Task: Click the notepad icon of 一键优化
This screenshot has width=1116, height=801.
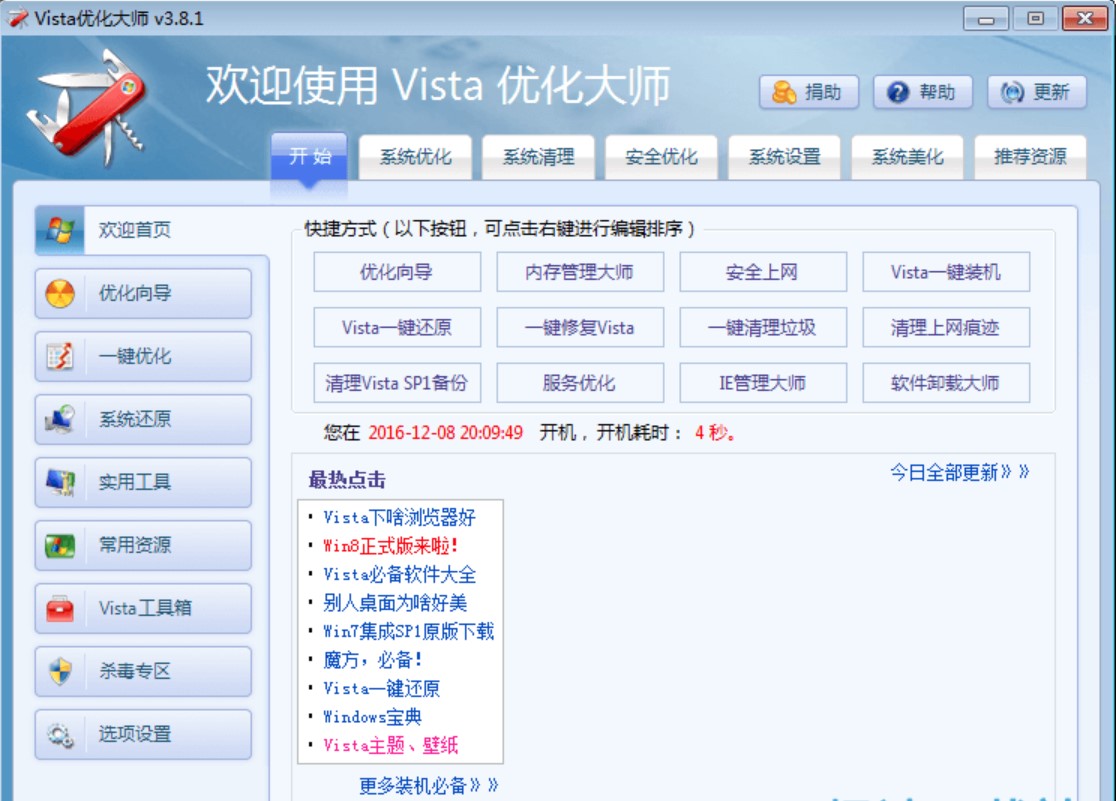Action: [60, 356]
